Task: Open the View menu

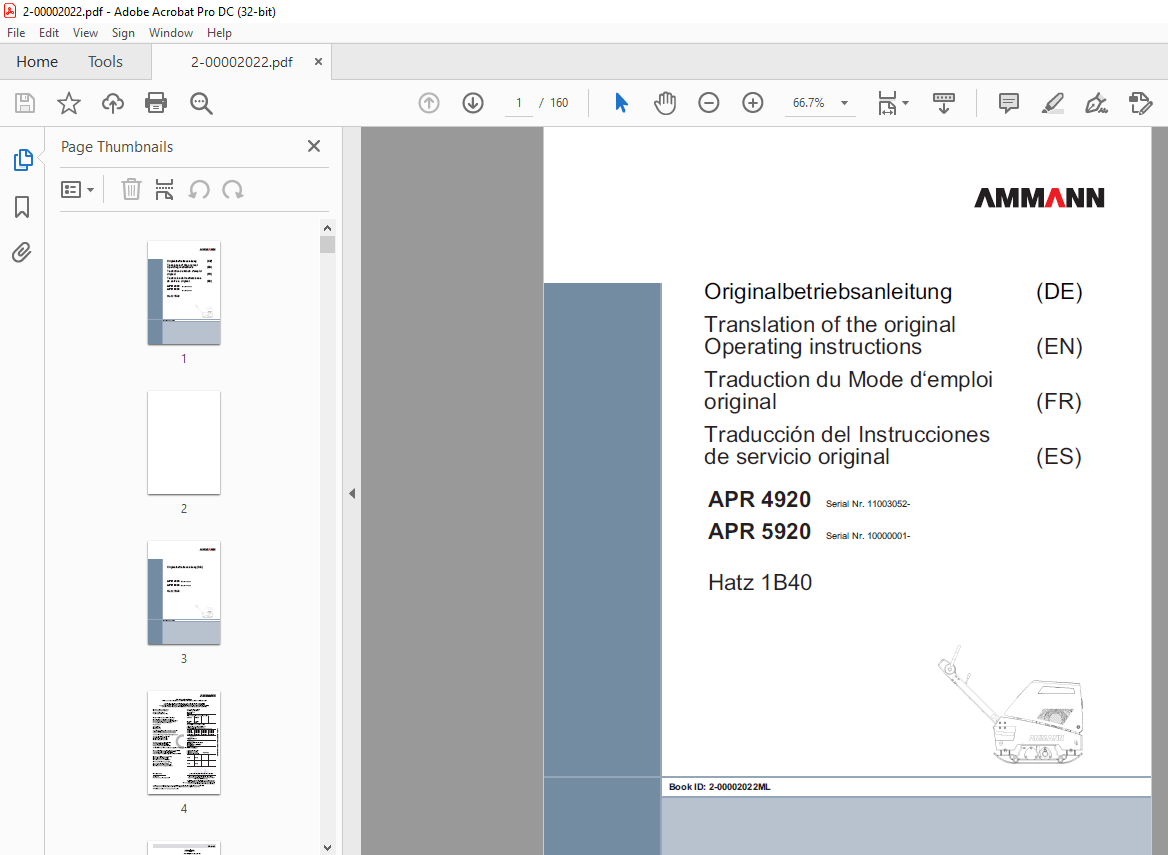Action: tap(85, 33)
